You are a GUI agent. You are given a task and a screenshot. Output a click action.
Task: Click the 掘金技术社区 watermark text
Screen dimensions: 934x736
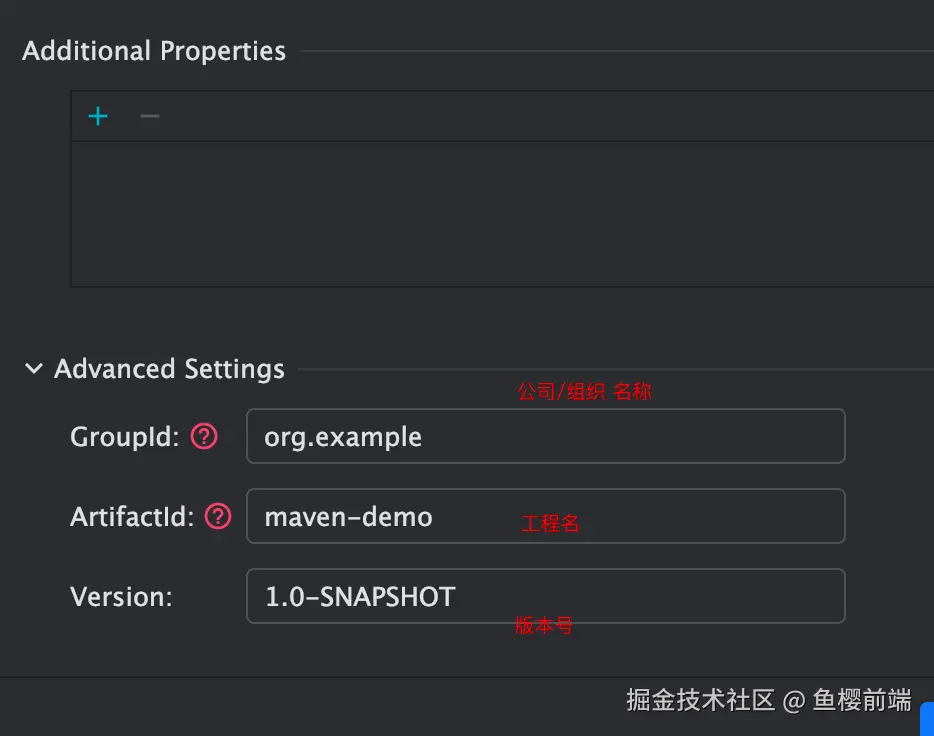(x=700, y=700)
